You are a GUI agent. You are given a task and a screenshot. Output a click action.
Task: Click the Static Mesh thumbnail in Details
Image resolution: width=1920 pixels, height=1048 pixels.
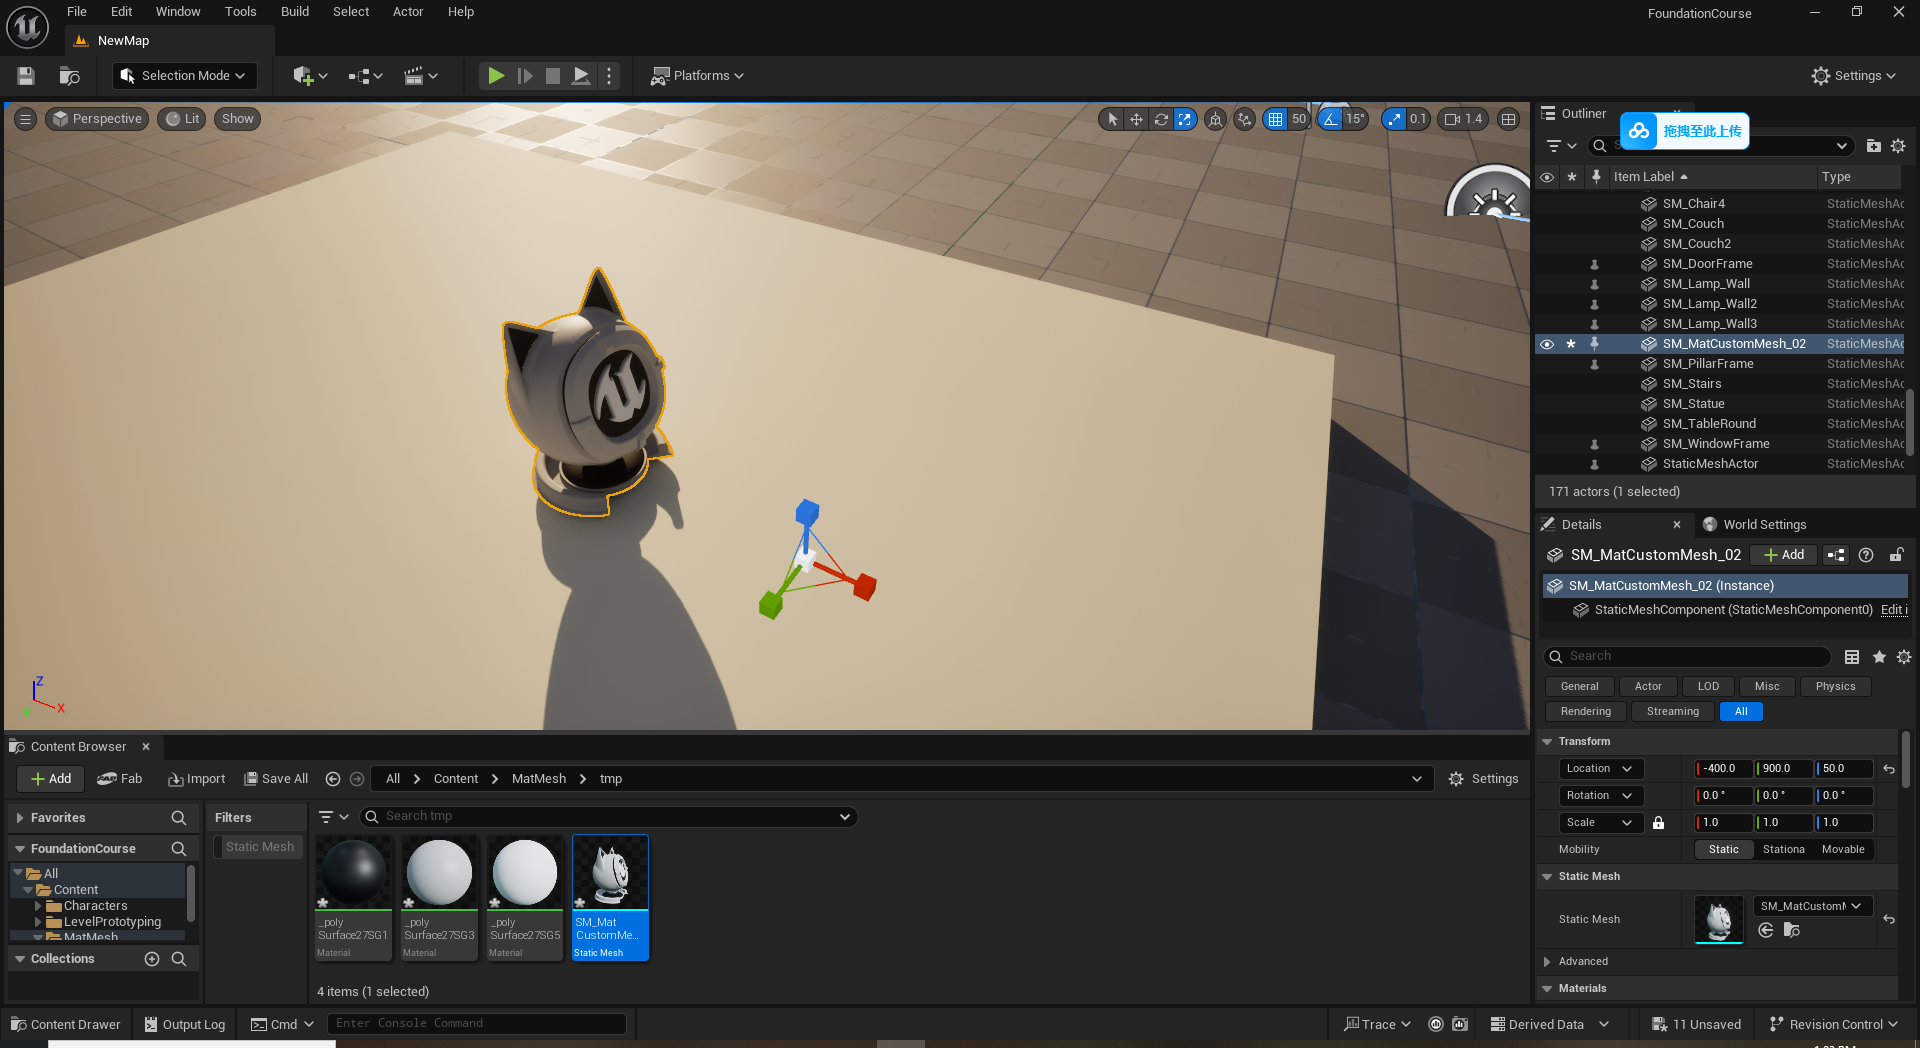pyautogui.click(x=1719, y=920)
